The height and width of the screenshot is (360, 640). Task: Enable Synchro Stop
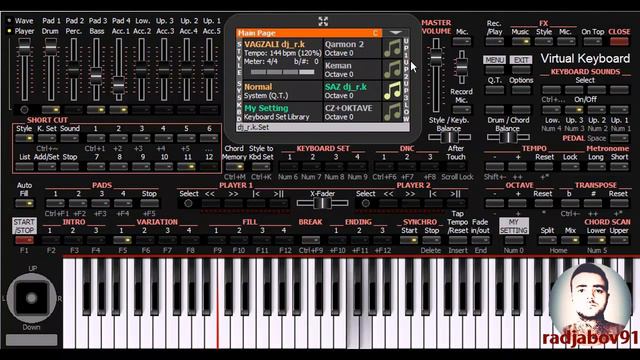(x=431, y=240)
